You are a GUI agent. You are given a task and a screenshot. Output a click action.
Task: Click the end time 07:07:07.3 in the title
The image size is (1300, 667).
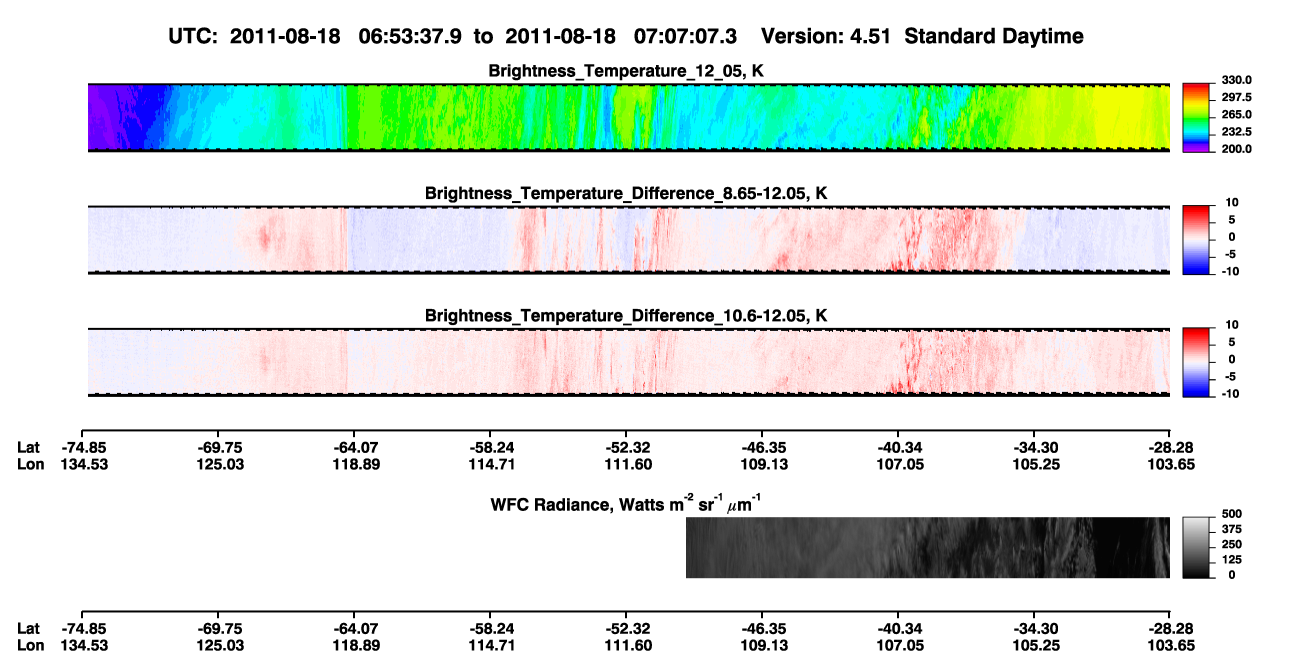click(x=685, y=36)
